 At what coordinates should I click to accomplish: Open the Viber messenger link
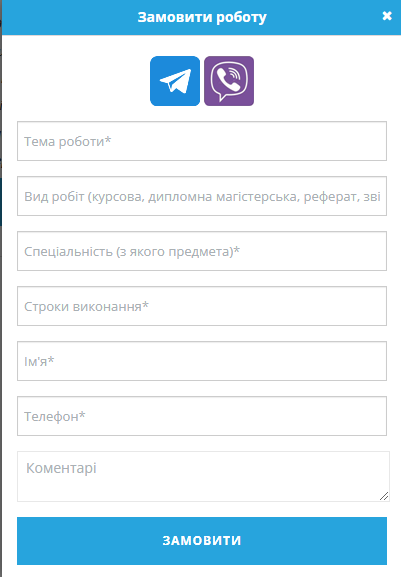tap(229, 81)
